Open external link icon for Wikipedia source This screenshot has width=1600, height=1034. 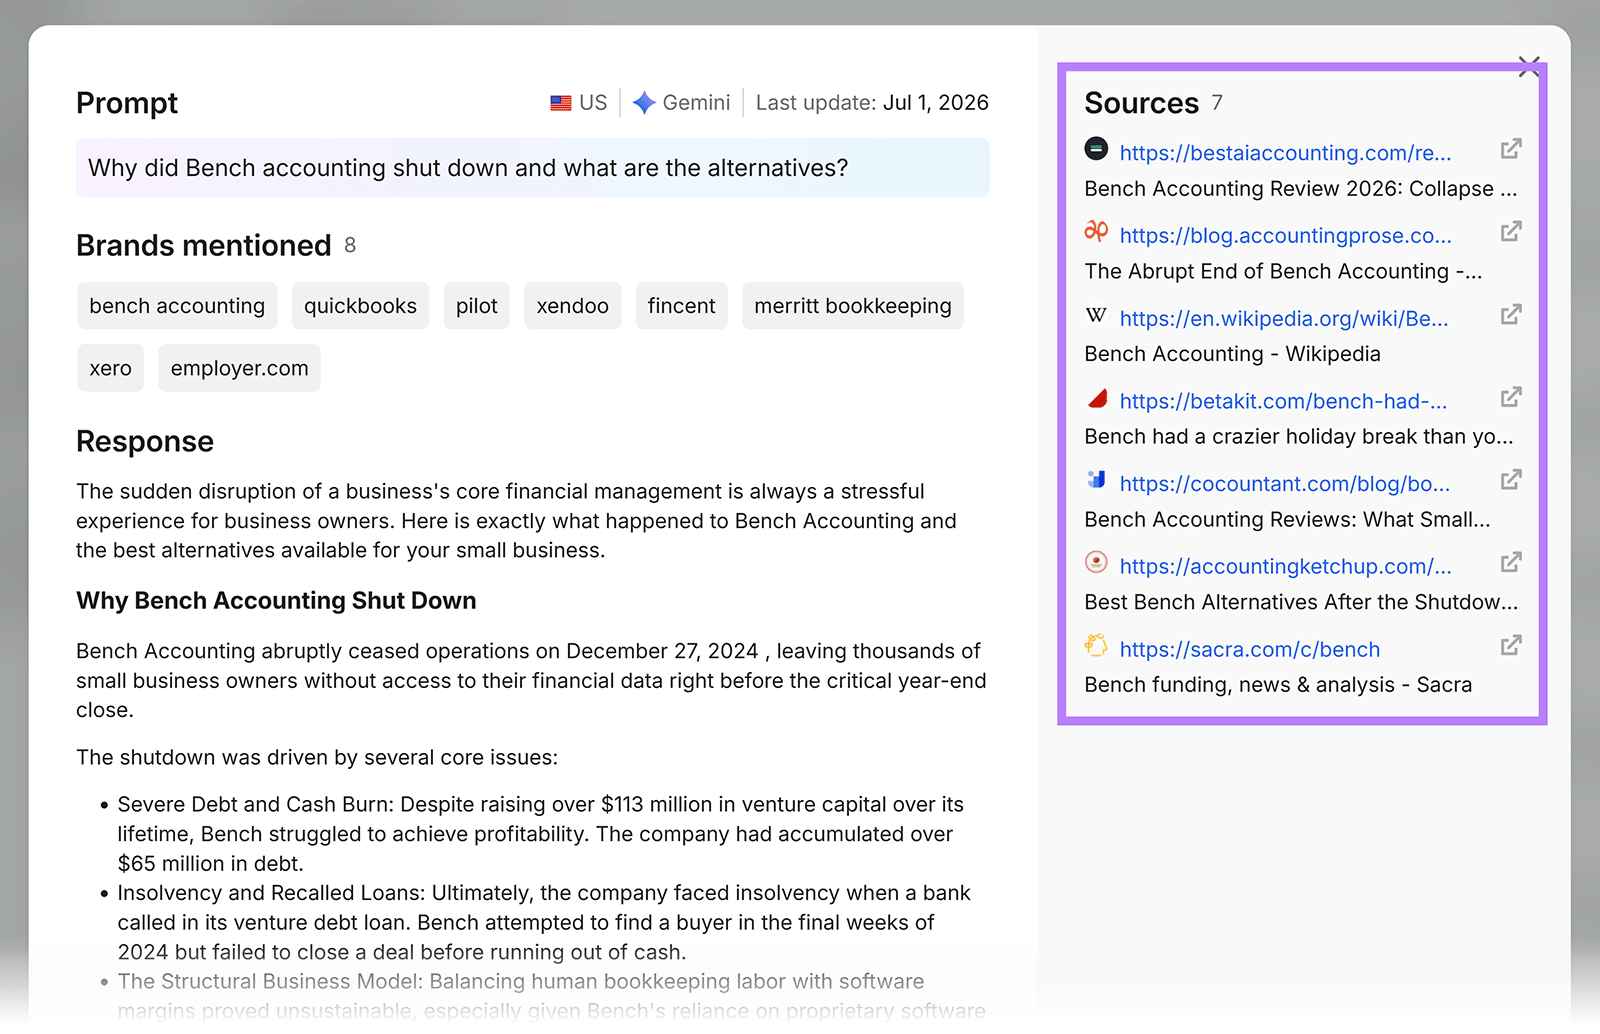pyautogui.click(x=1511, y=315)
